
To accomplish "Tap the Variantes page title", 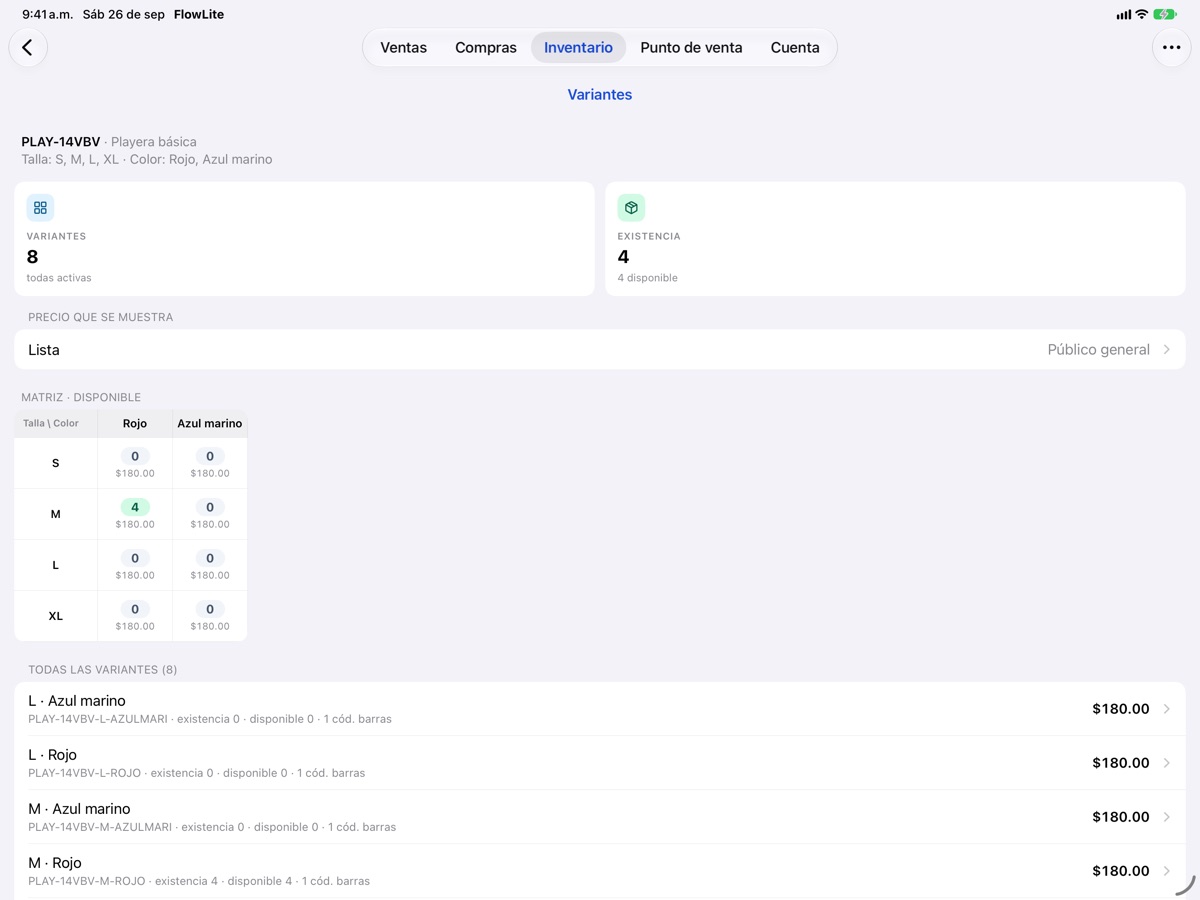I will click(x=600, y=95).
